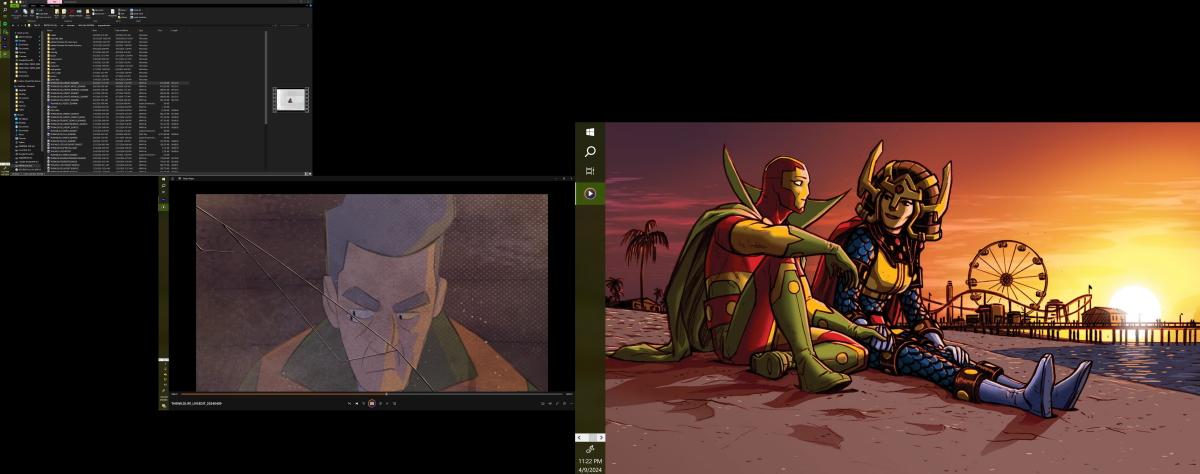Screen dimensions: 1200x474
Task: Skip to the previous track in Media Player
Action: (357, 403)
